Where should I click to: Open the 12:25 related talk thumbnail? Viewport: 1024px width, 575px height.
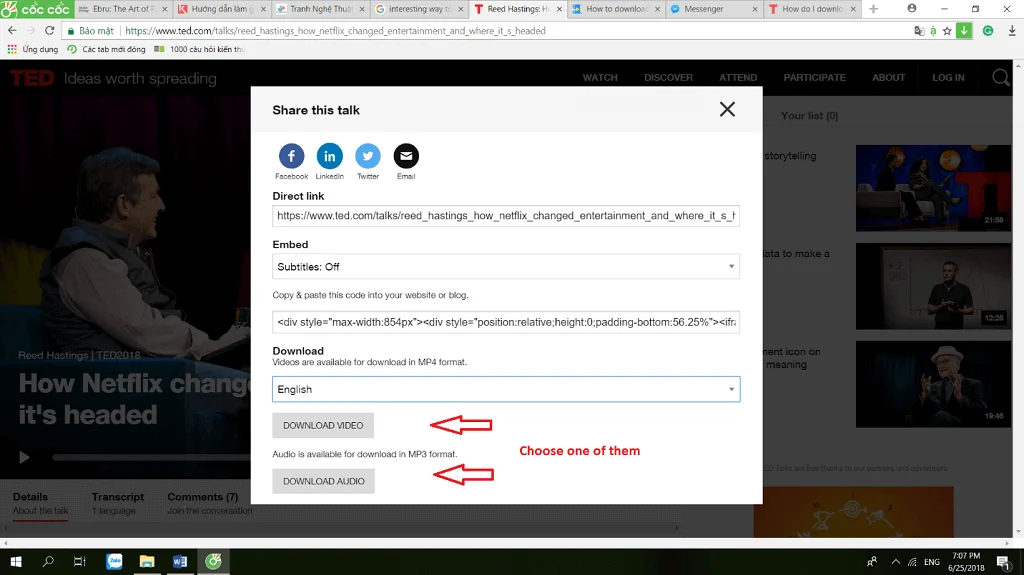coord(933,286)
